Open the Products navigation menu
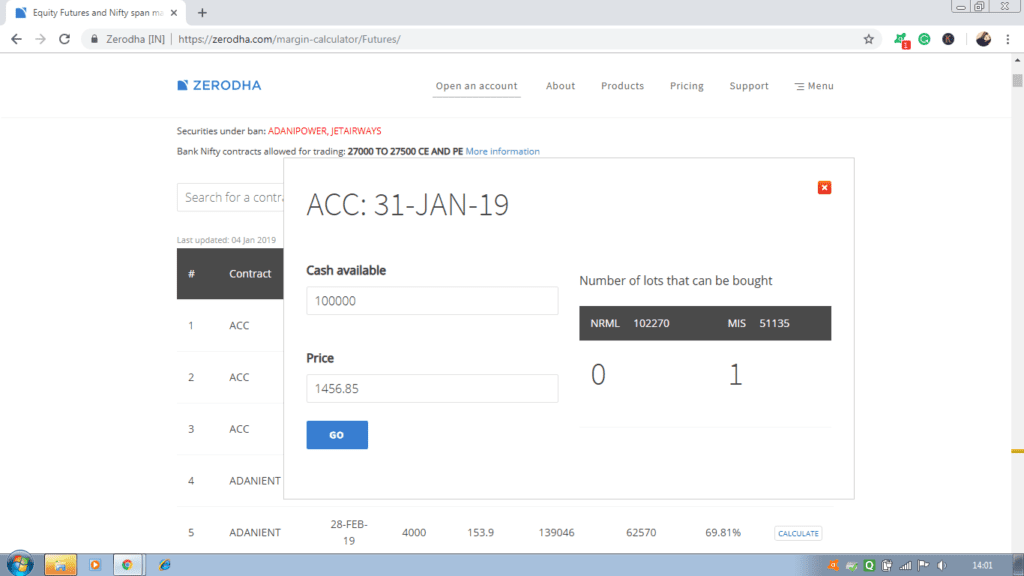 (622, 85)
